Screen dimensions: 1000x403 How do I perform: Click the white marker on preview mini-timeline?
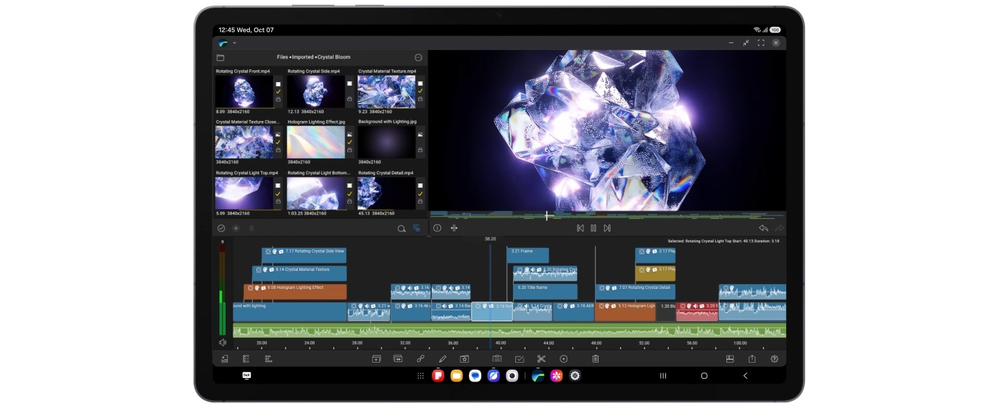pos(547,216)
